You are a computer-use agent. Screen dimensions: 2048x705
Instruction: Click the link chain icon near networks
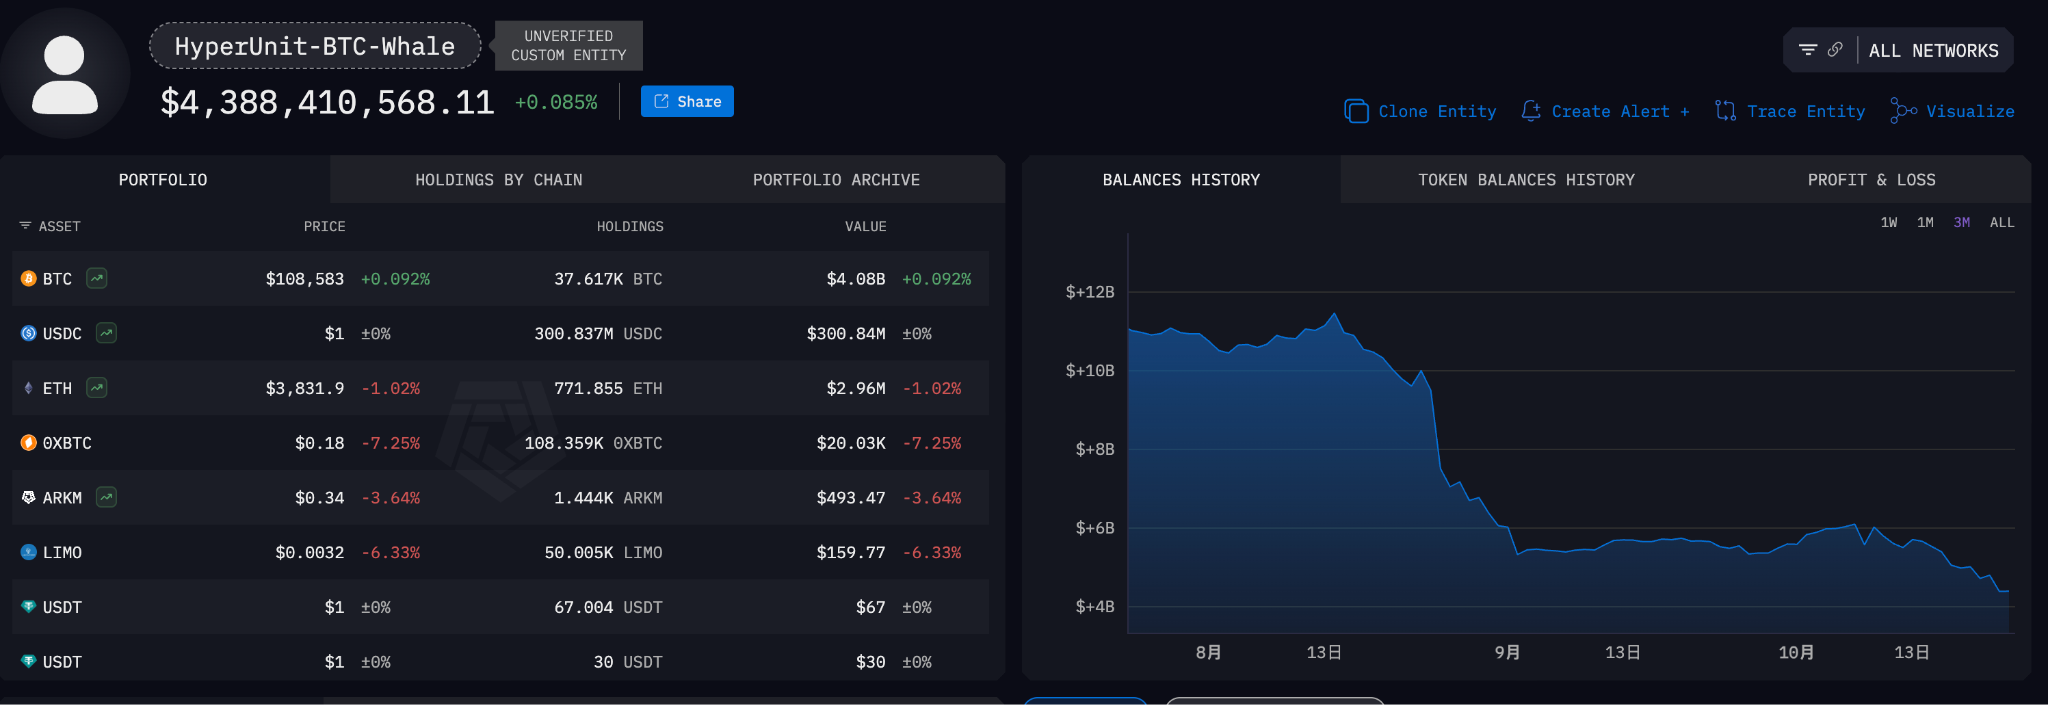tap(1835, 50)
